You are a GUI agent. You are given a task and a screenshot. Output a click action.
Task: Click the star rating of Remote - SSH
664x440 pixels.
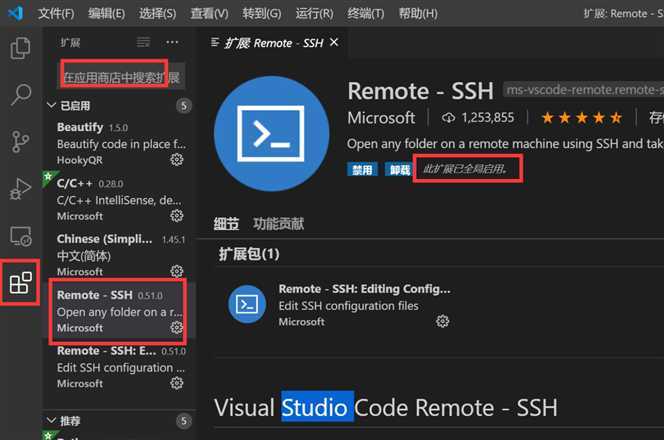point(581,117)
